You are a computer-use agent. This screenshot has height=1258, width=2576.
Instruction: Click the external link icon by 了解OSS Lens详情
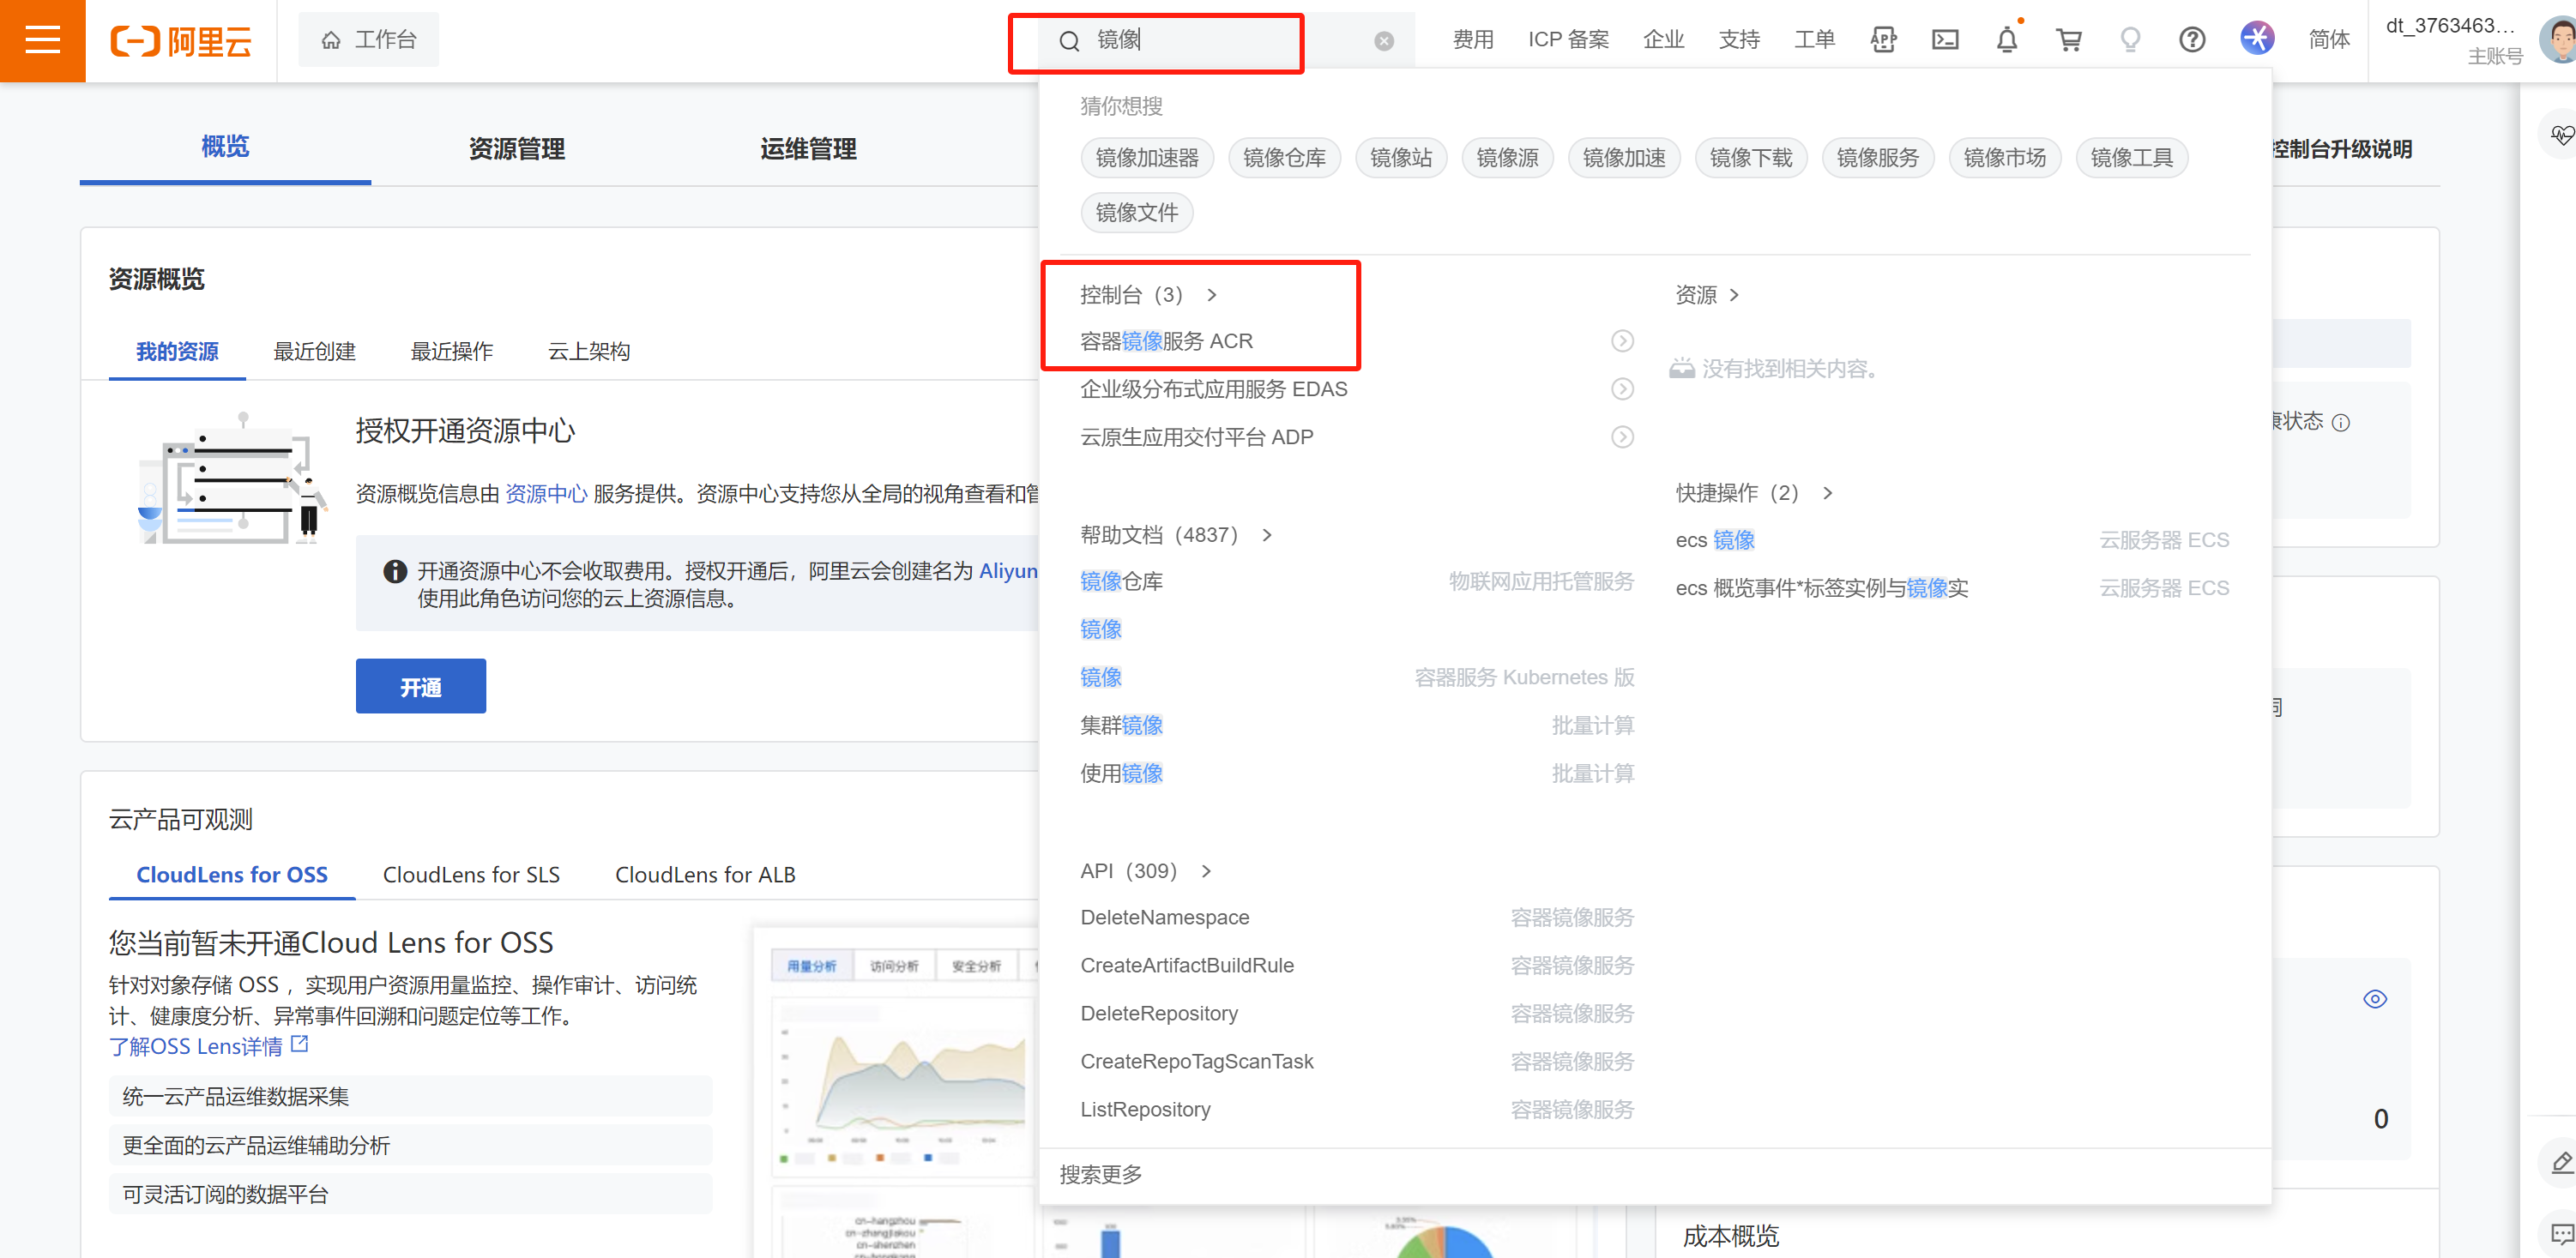[299, 1044]
